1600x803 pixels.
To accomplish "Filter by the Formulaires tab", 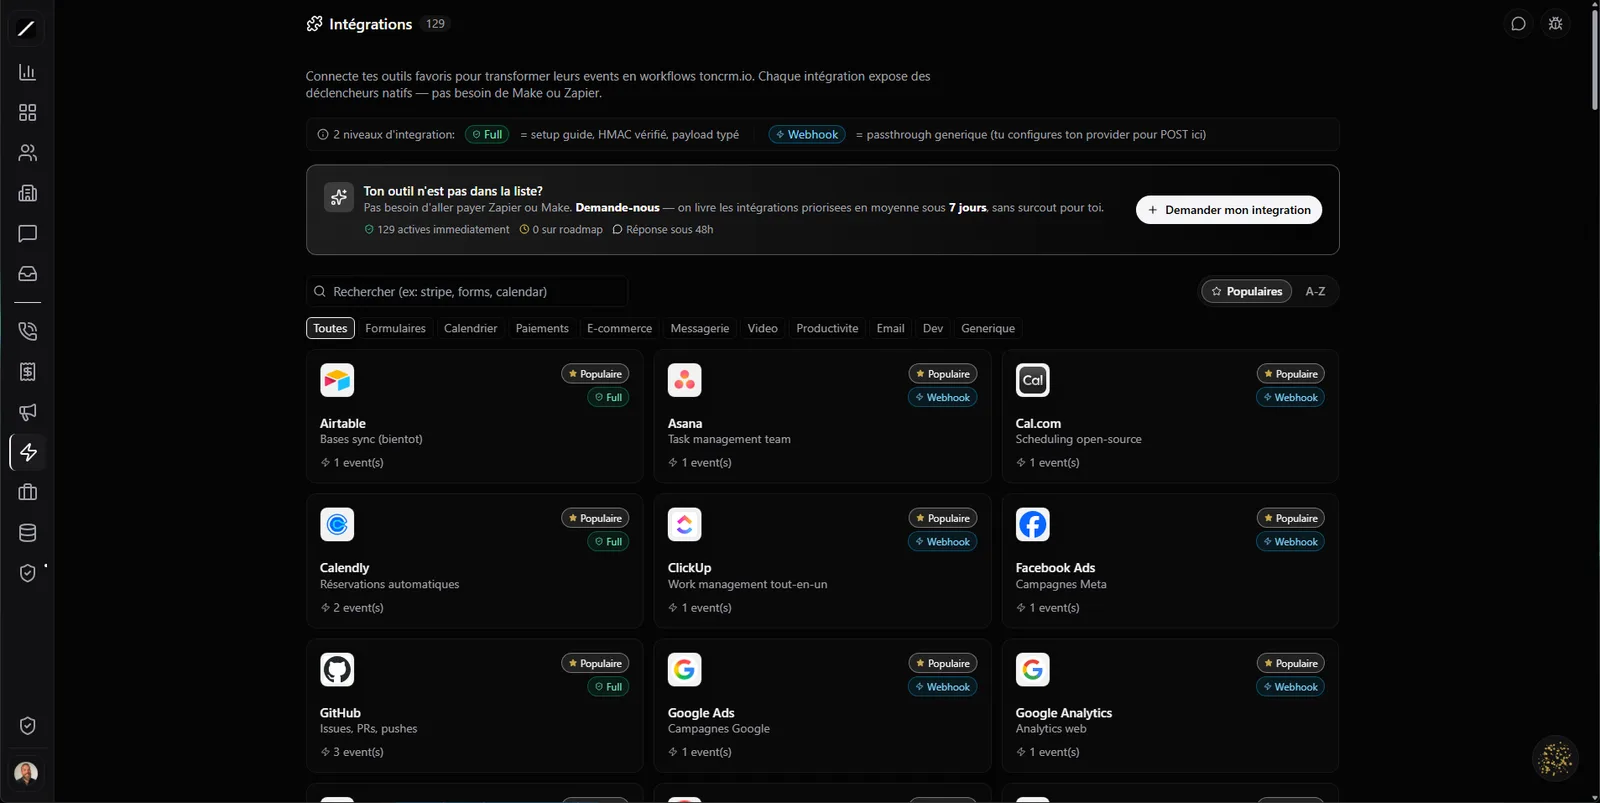I will pos(395,328).
